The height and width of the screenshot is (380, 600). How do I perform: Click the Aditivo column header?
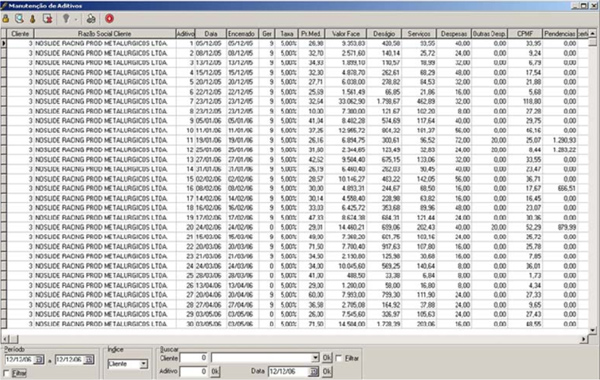[x=186, y=34]
